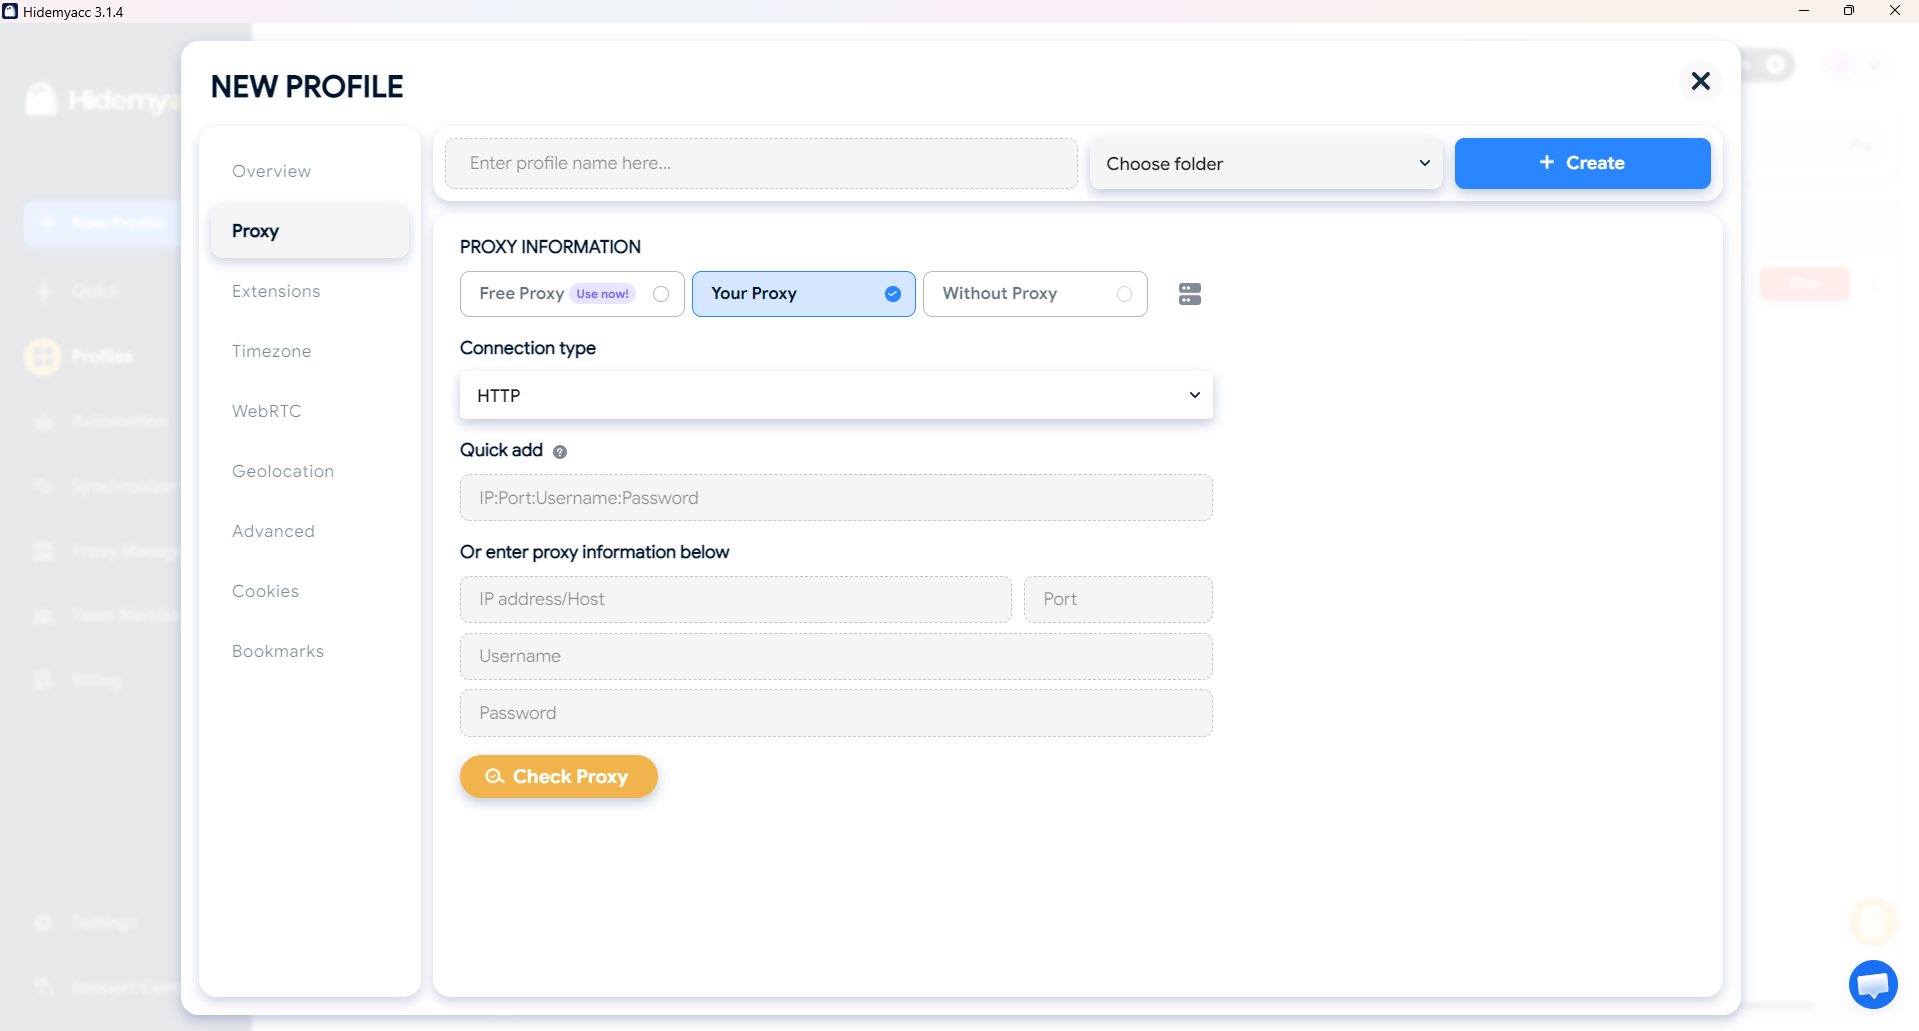Image resolution: width=1919 pixels, height=1031 pixels.
Task: Click the magnifier icon on Check Proxy
Action: point(494,776)
